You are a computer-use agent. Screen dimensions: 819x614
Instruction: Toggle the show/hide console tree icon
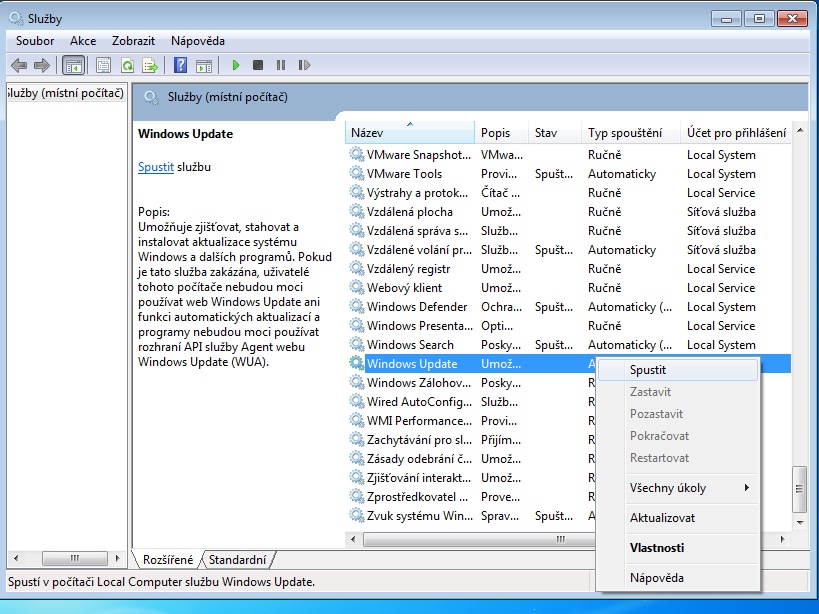pos(73,65)
